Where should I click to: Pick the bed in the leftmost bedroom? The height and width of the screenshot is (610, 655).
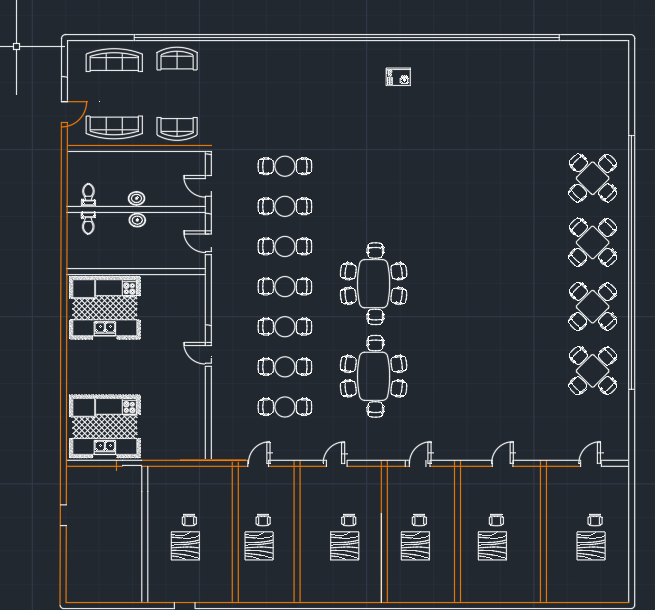tap(185, 546)
